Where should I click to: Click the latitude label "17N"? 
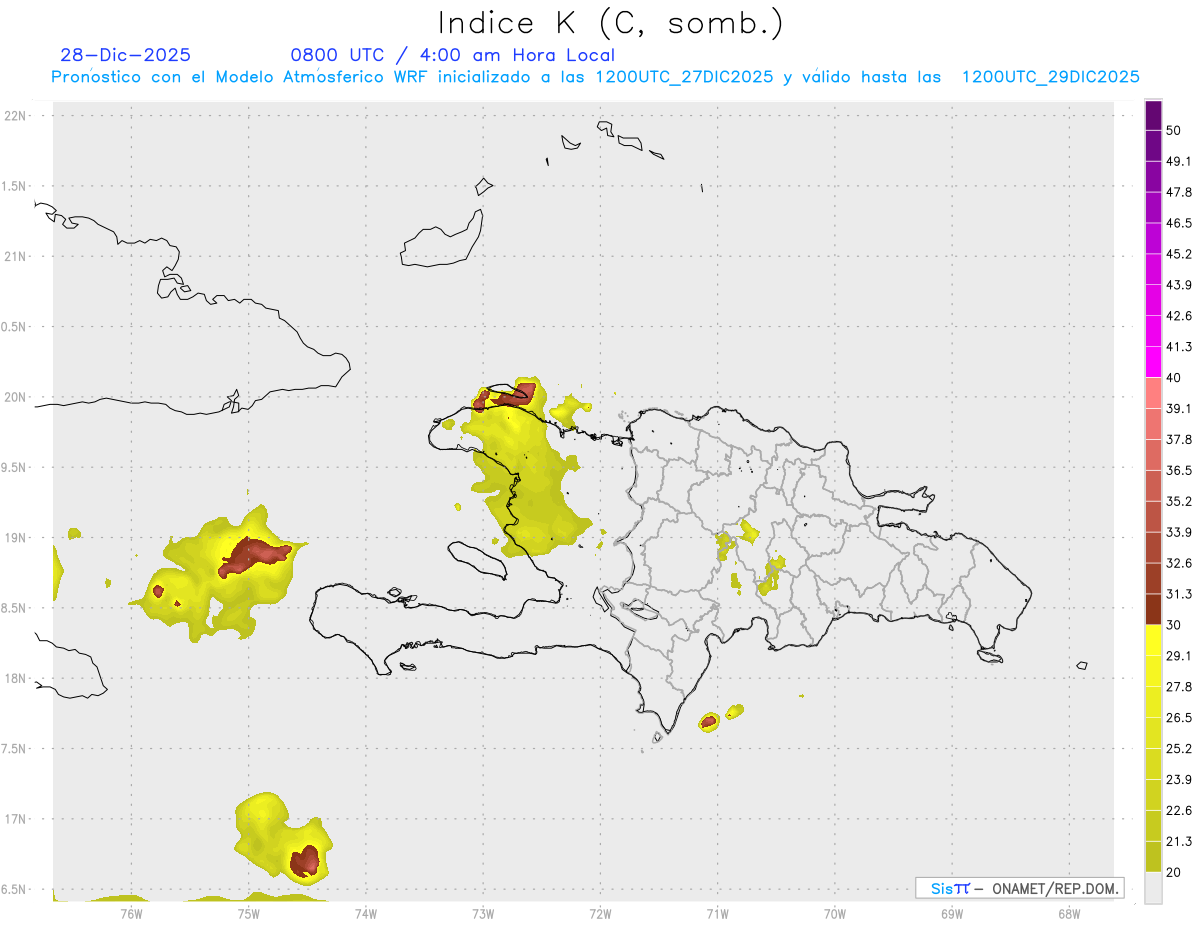16,820
